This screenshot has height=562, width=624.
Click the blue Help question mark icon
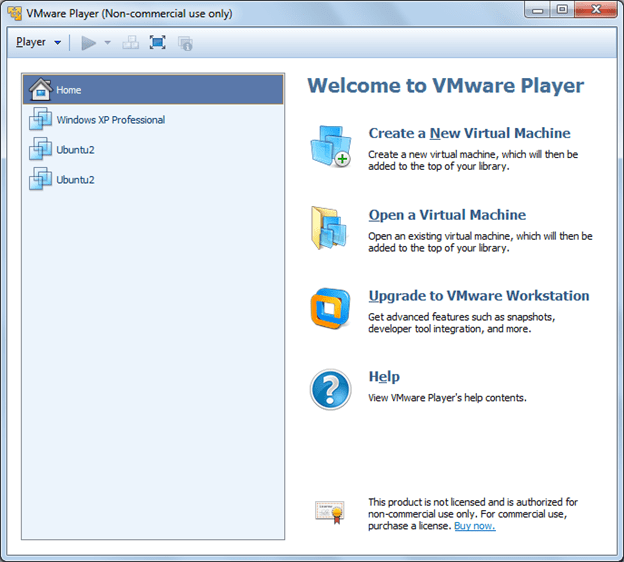point(330,389)
